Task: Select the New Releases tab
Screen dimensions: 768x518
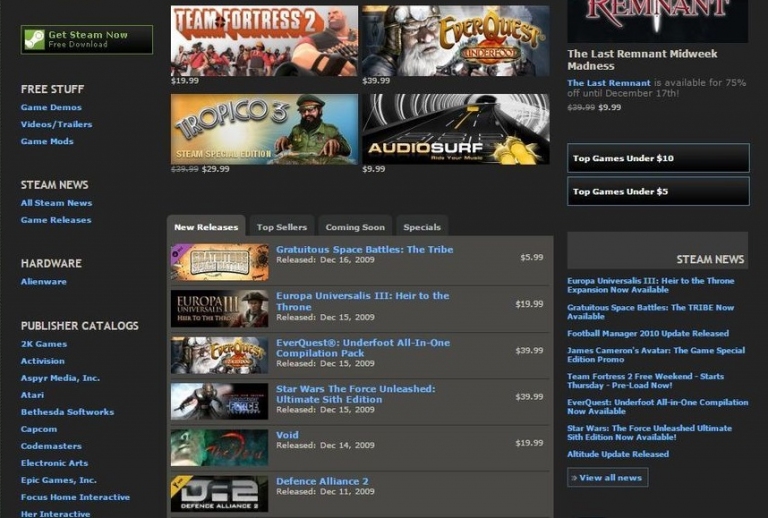Action: (x=206, y=227)
